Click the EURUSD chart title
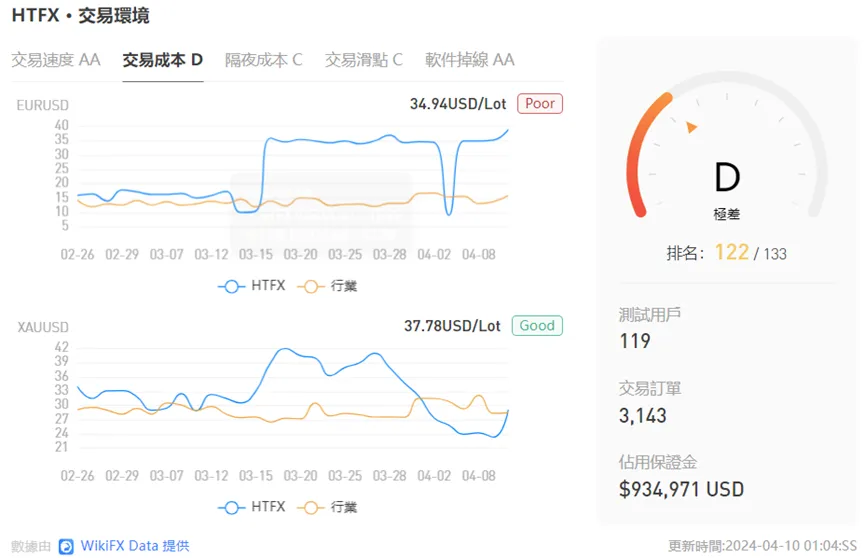The image size is (865, 558). pos(42,105)
